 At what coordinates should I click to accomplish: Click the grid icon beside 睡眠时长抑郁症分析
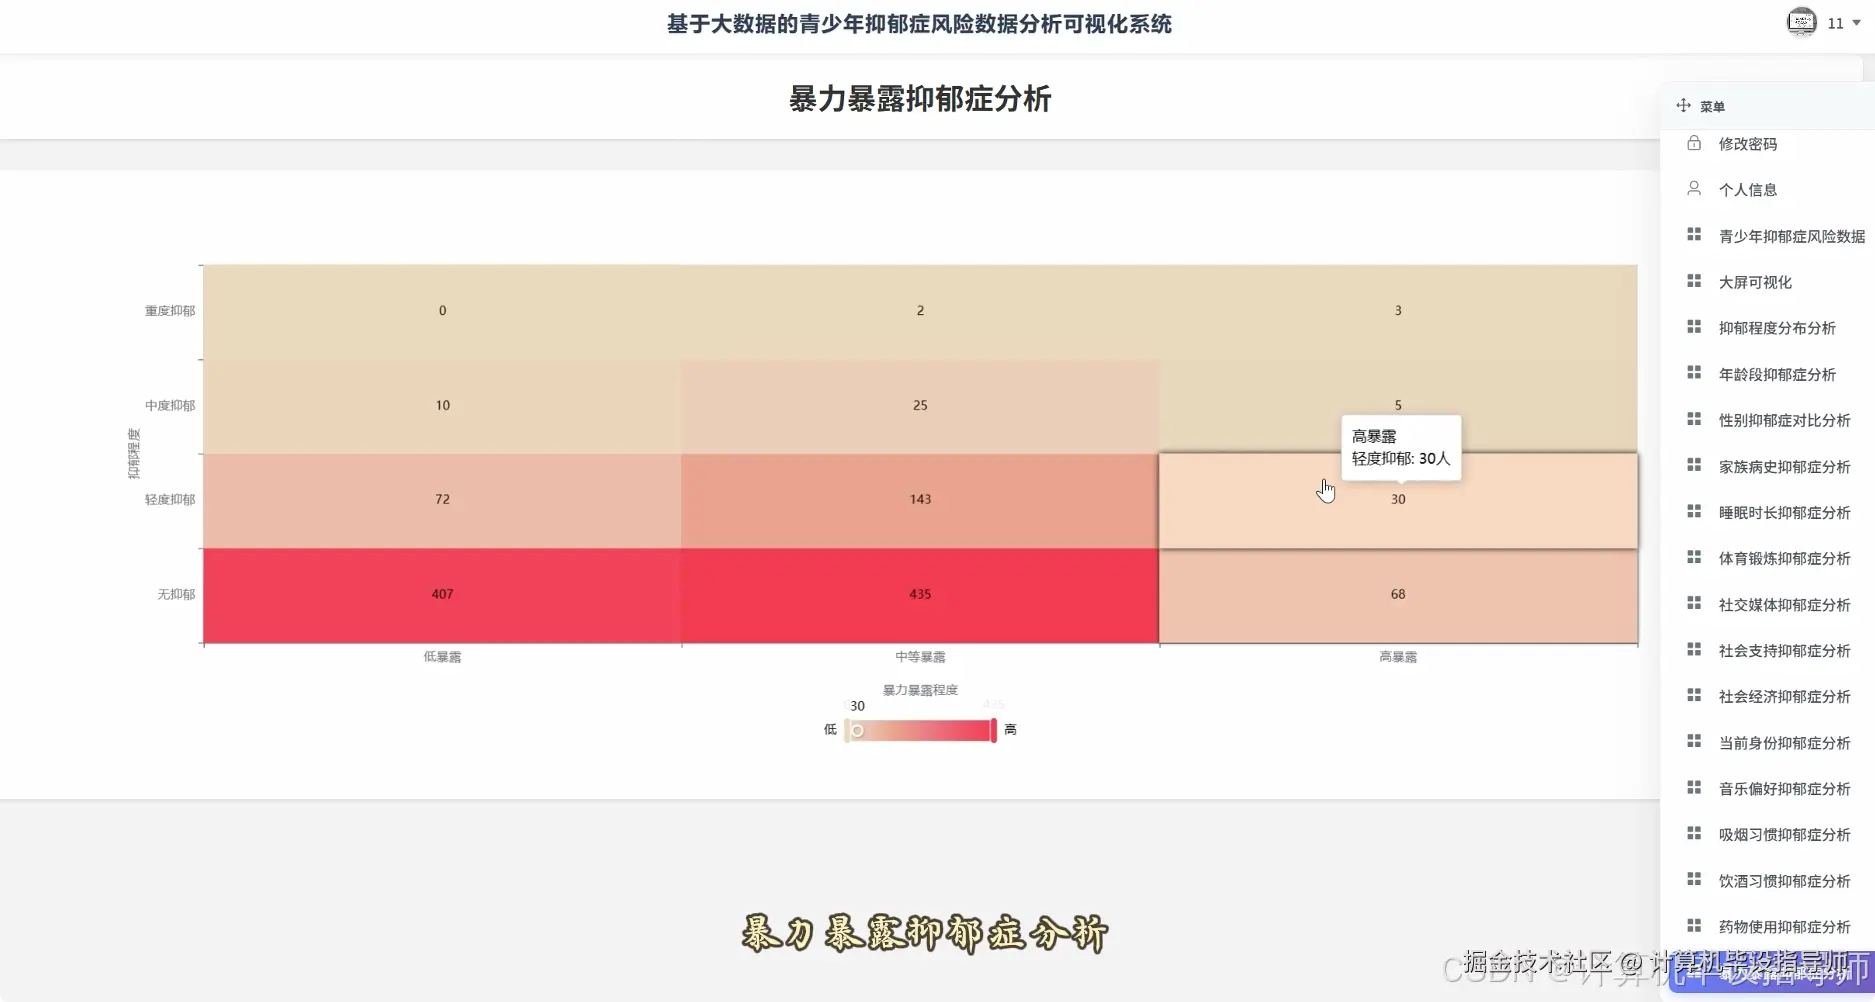[1694, 510]
